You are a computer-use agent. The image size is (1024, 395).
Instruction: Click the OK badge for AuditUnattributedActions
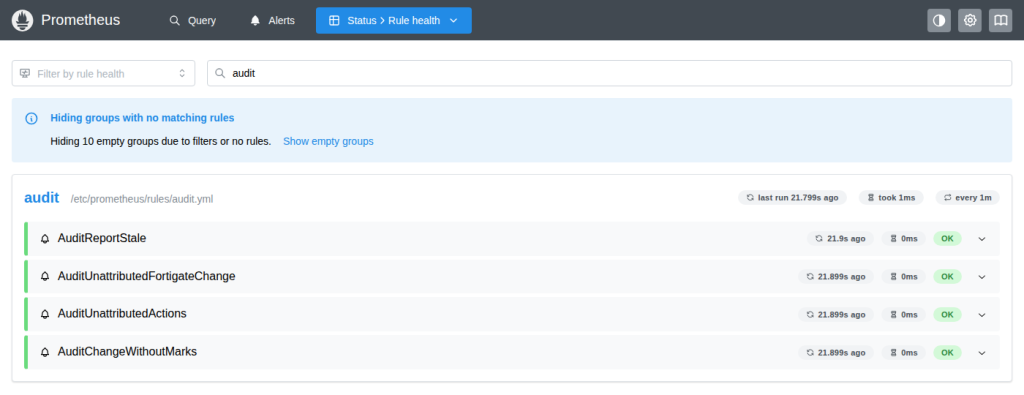[x=947, y=314]
